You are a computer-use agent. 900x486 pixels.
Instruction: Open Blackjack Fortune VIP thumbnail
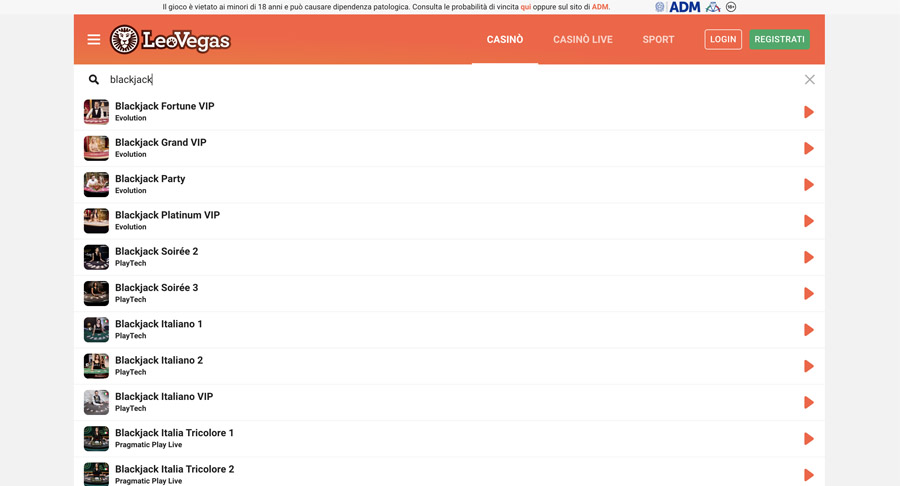point(96,112)
